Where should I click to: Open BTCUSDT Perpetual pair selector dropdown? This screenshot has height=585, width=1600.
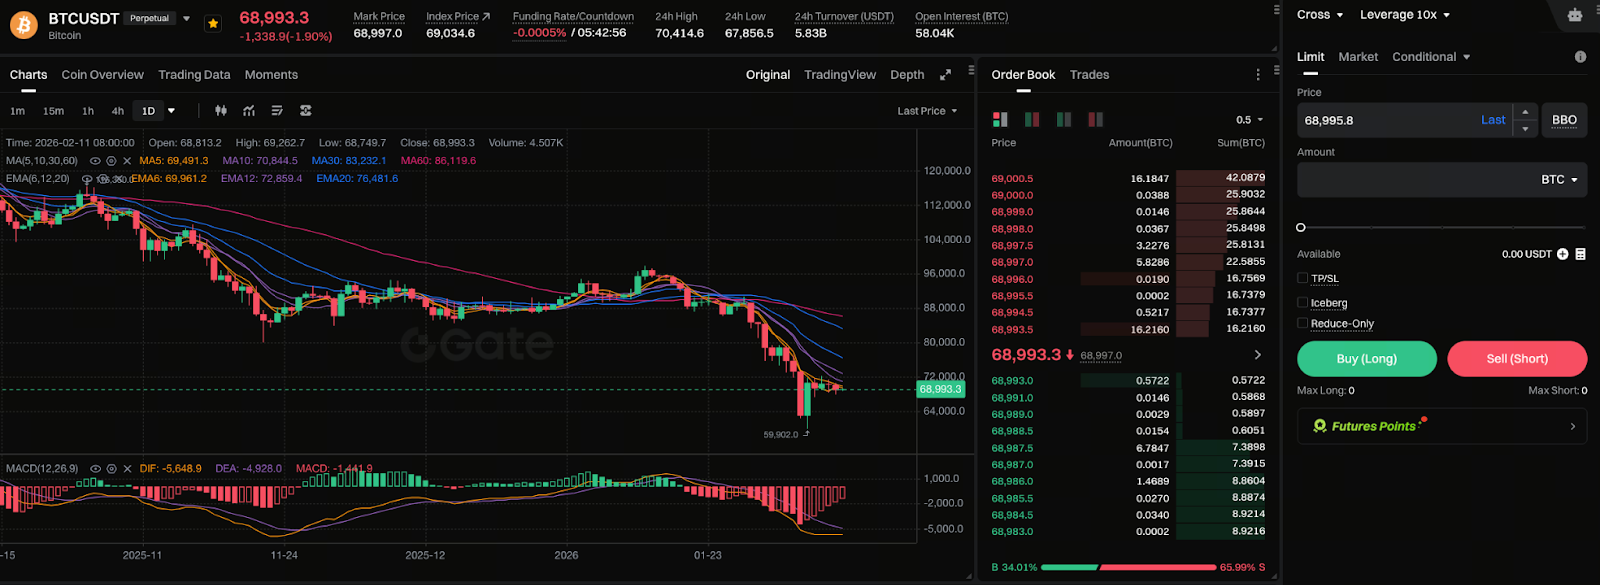click(186, 18)
